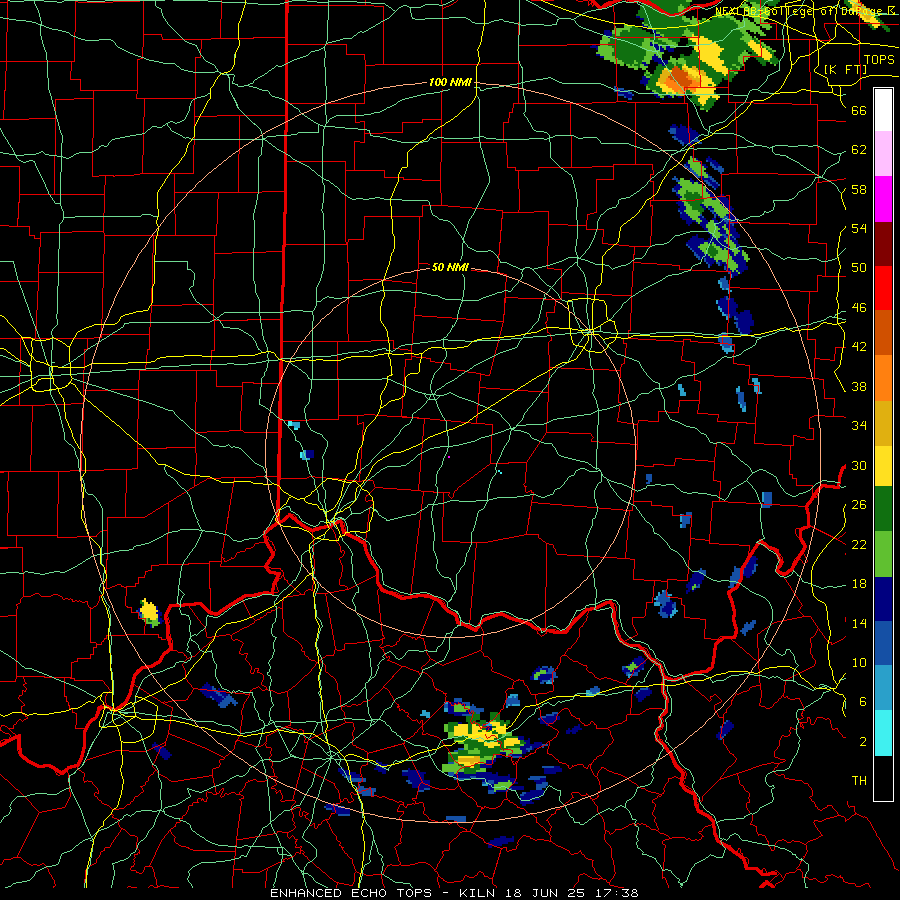Click the "30" legend value
The width and height of the screenshot is (900, 900).
coord(859,465)
